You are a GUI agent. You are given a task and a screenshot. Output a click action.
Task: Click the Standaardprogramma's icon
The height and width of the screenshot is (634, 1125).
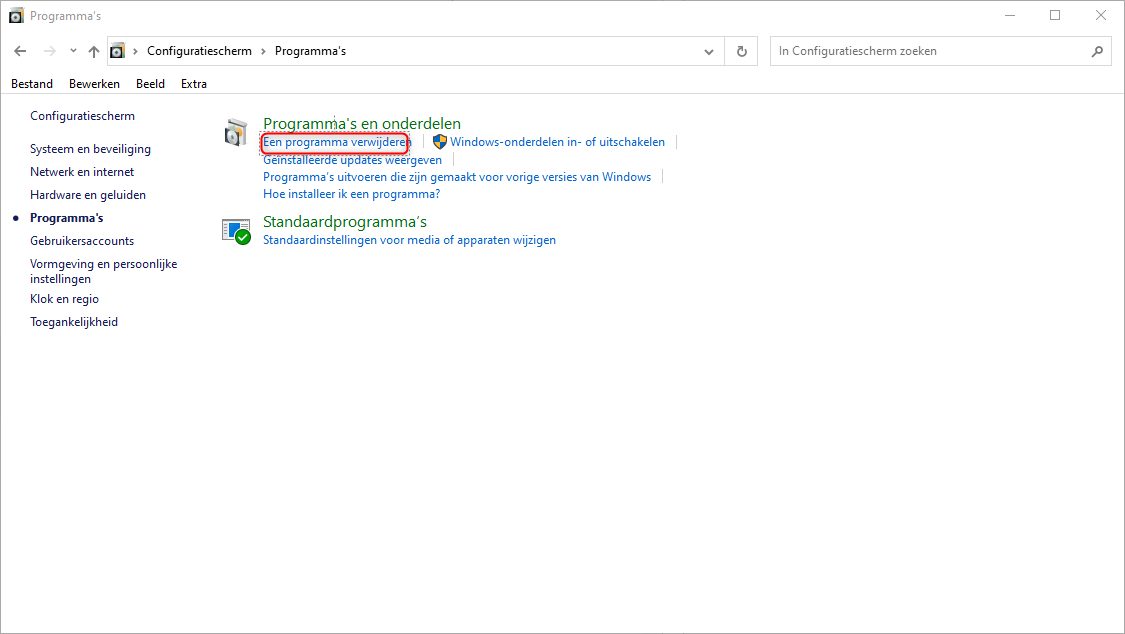pyautogui.click(x=236, y=232)
